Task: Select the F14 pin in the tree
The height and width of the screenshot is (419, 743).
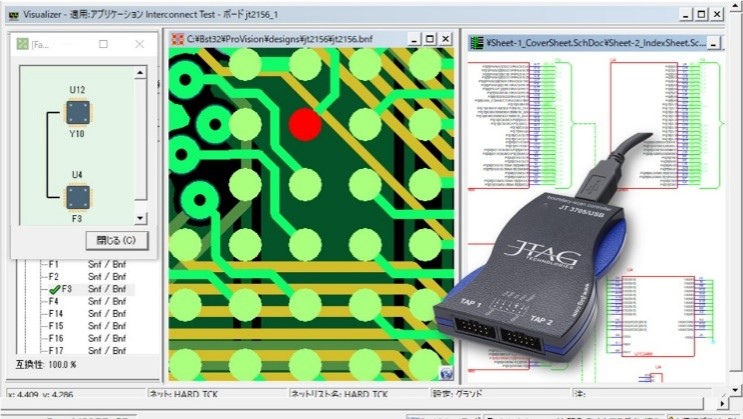Action: pos(57,314)
